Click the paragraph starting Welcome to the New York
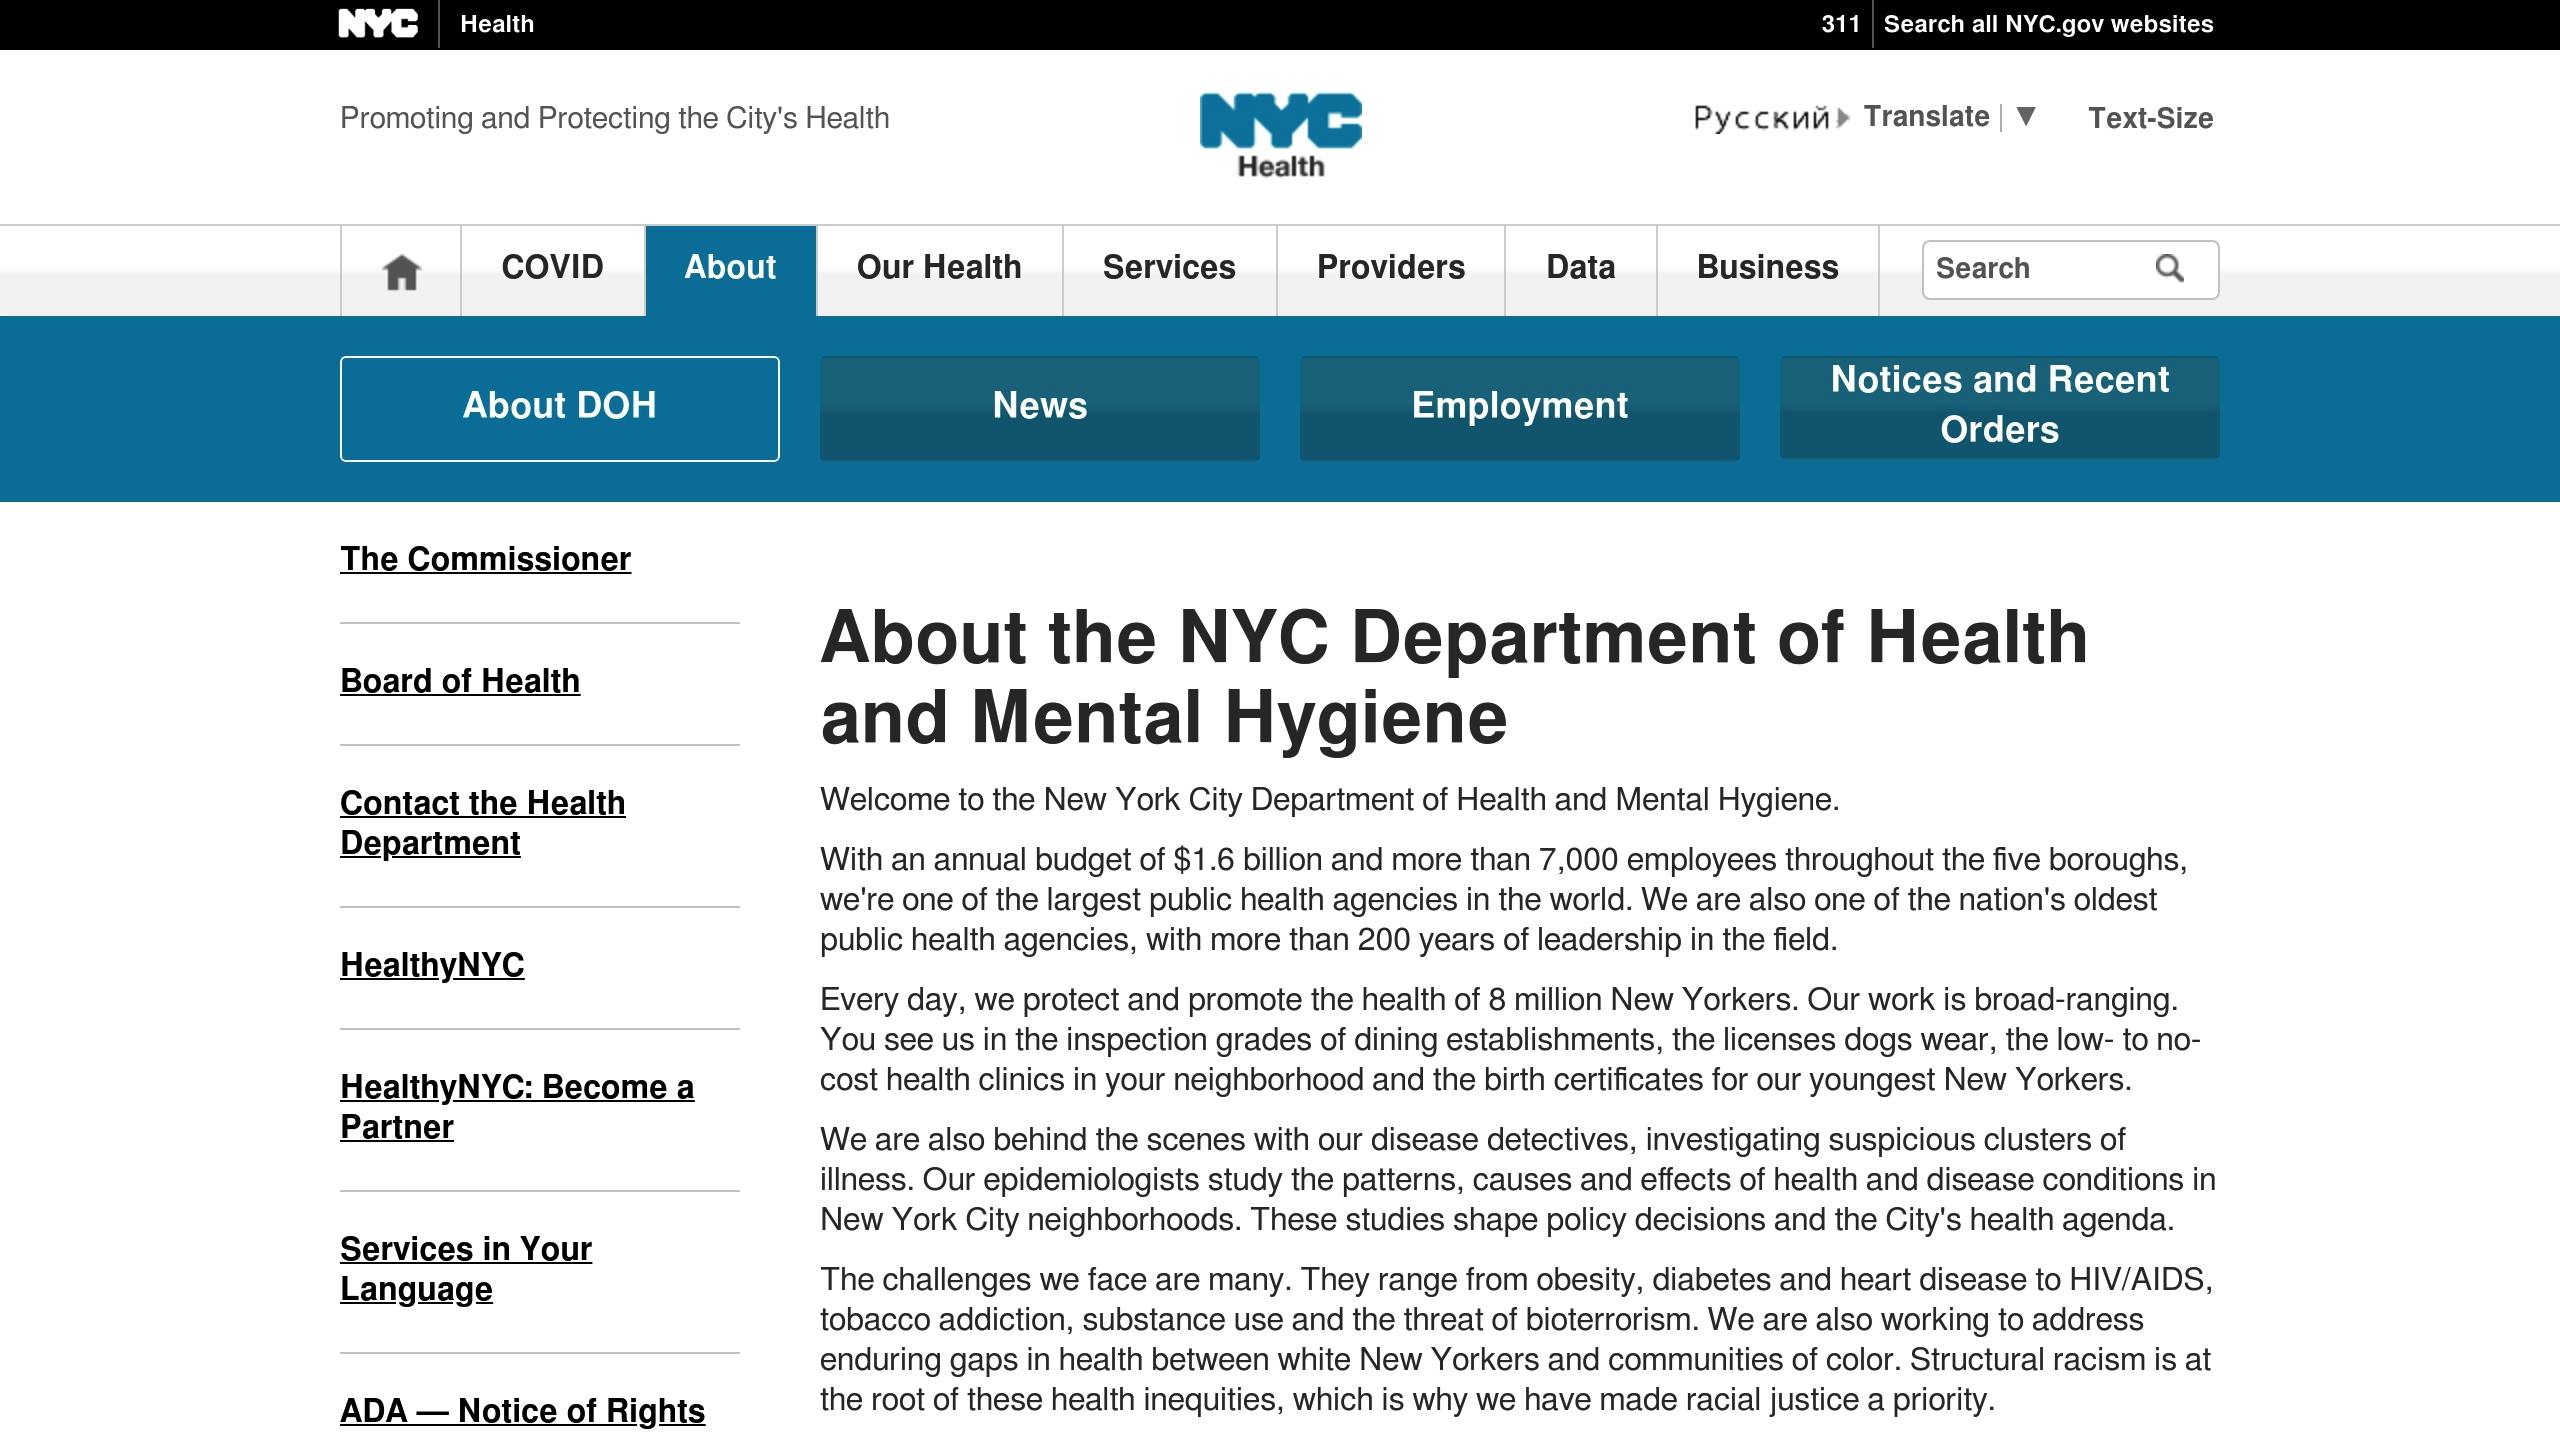This screenshot has height=1440, width=2560. tap(1330, 800)
